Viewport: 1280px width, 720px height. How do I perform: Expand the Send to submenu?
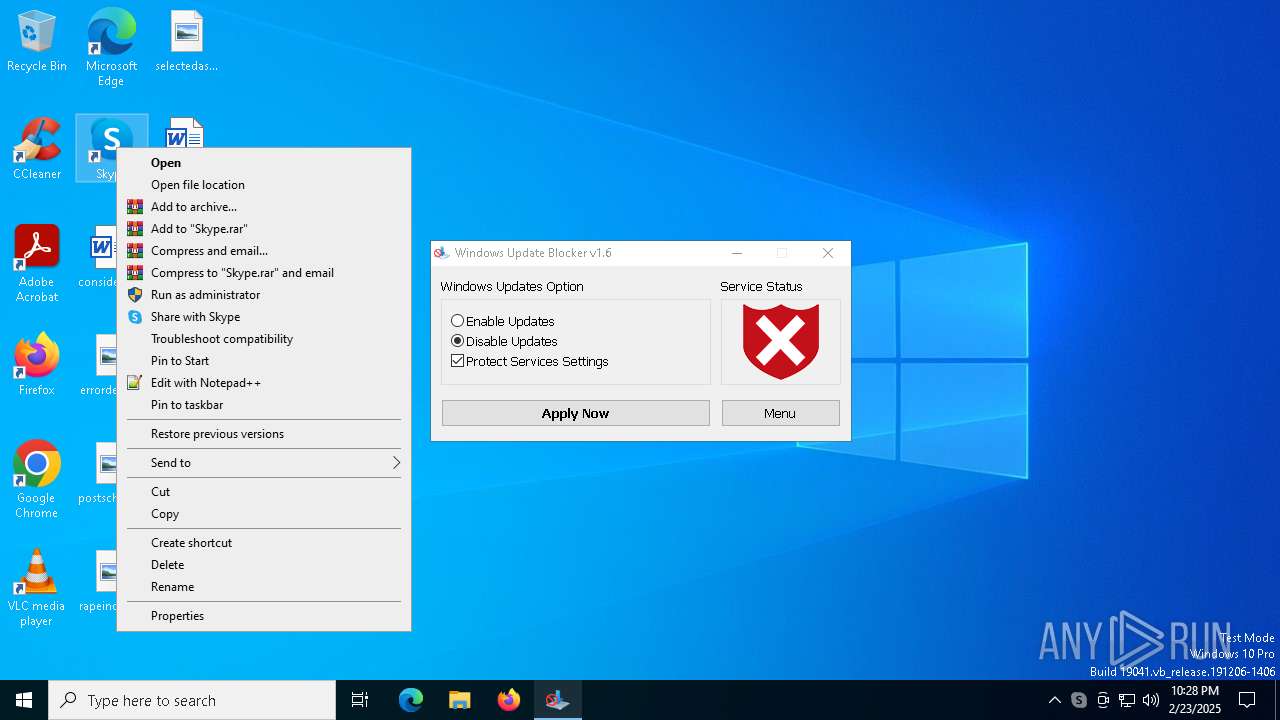(x=264, y=463)
